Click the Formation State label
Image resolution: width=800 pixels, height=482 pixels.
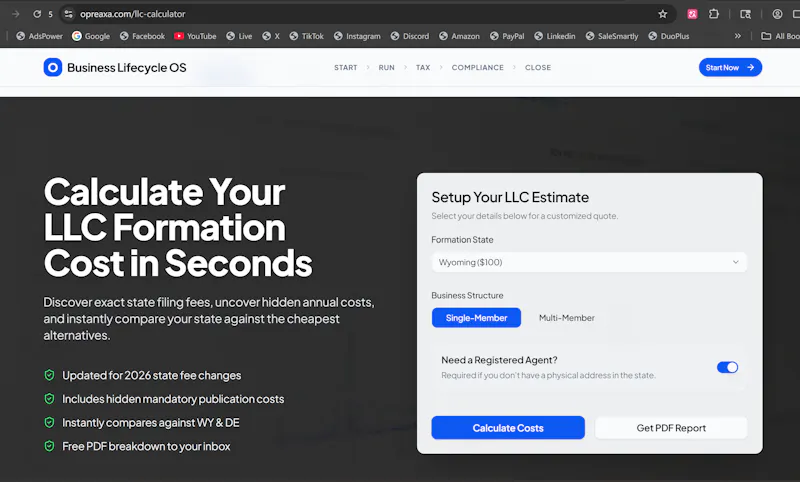[x=462, y=240]
